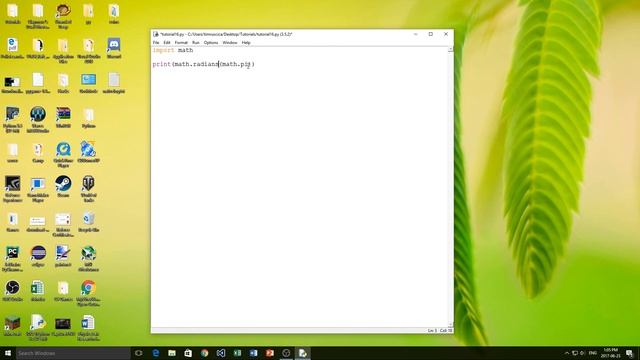Open Chrome from the taskbar
The image size is (640, 360).
tap(204, 353)
